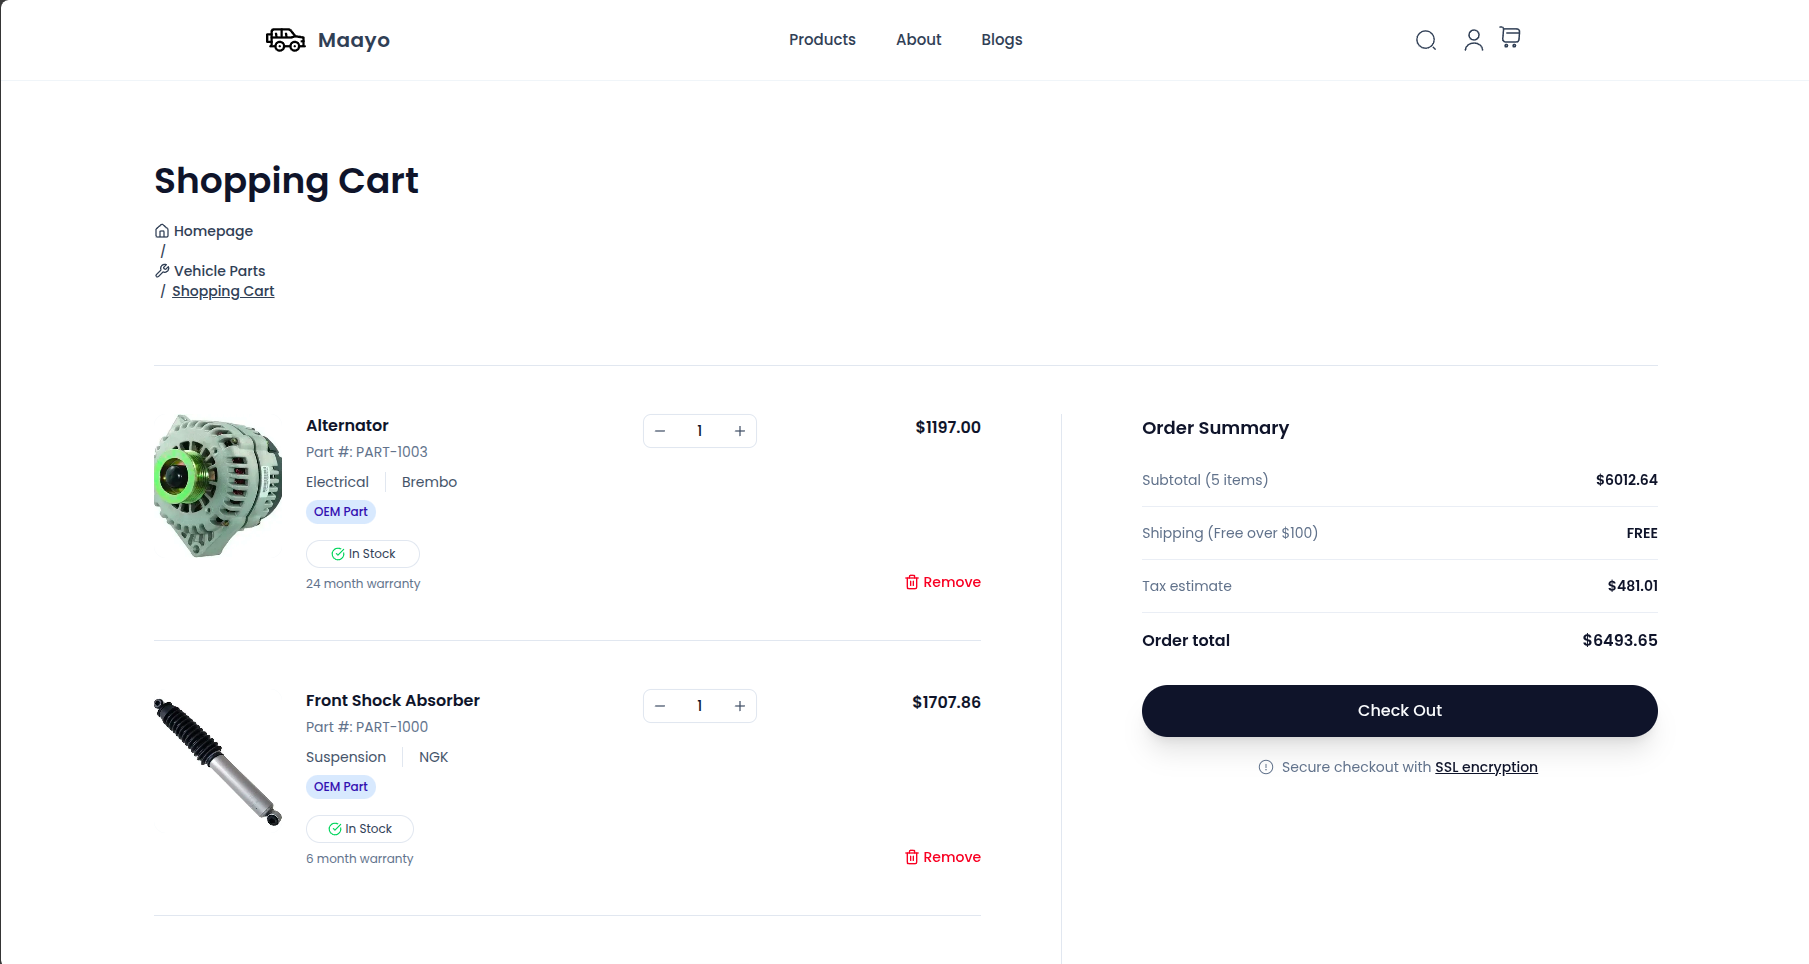Click the trash icon for Front Shock Absorber

tap(911, 857)
